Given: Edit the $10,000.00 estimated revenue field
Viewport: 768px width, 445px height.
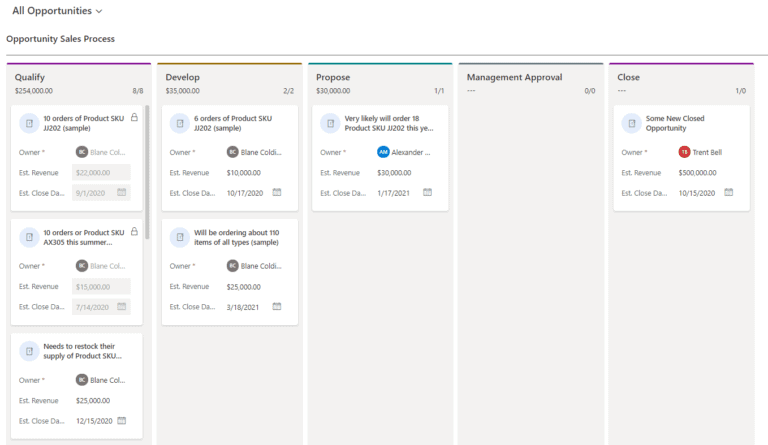Looking at the screenshot, I should coord(244,172).
